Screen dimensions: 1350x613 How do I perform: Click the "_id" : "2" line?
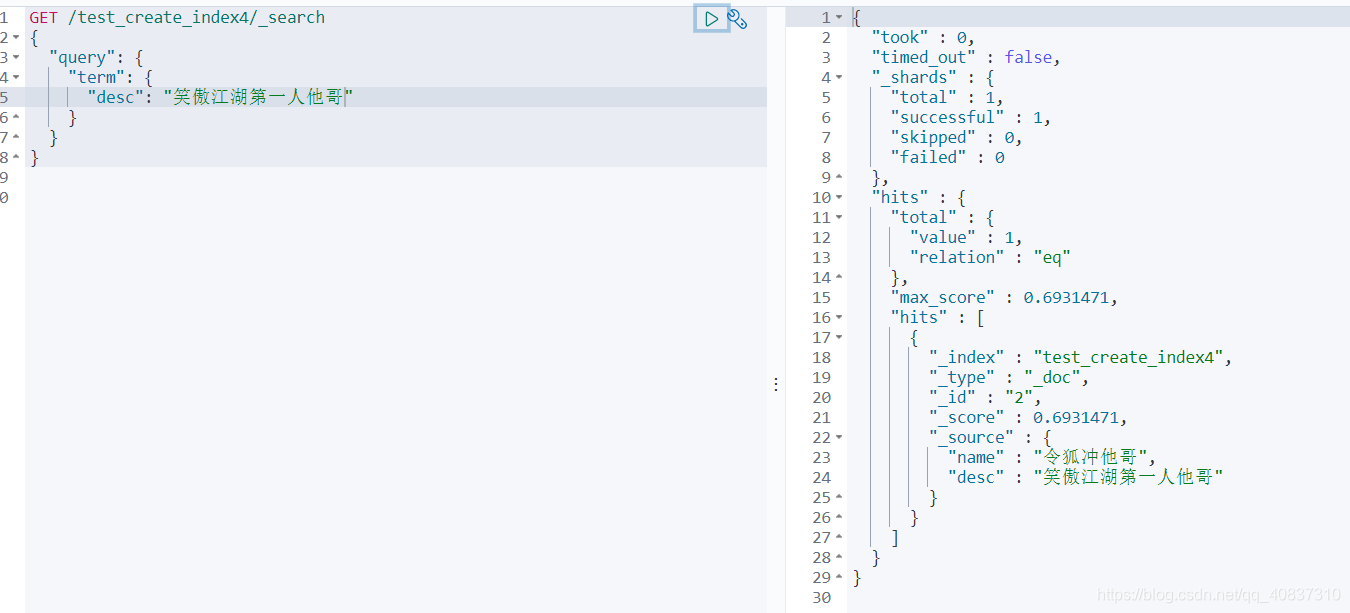click(x=984, y=397)
